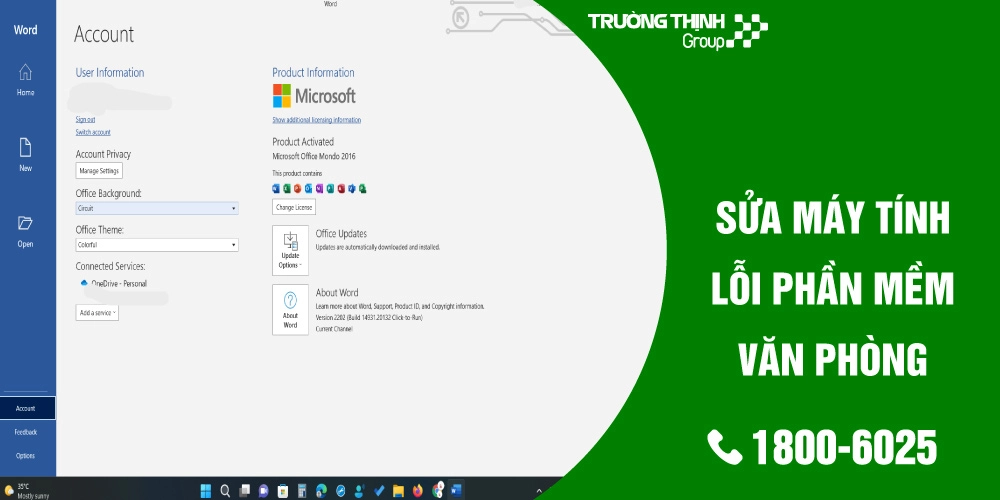
Task: Open the Home page in Word sidebar
Action: pyautogui.click(x=25, y=78)
